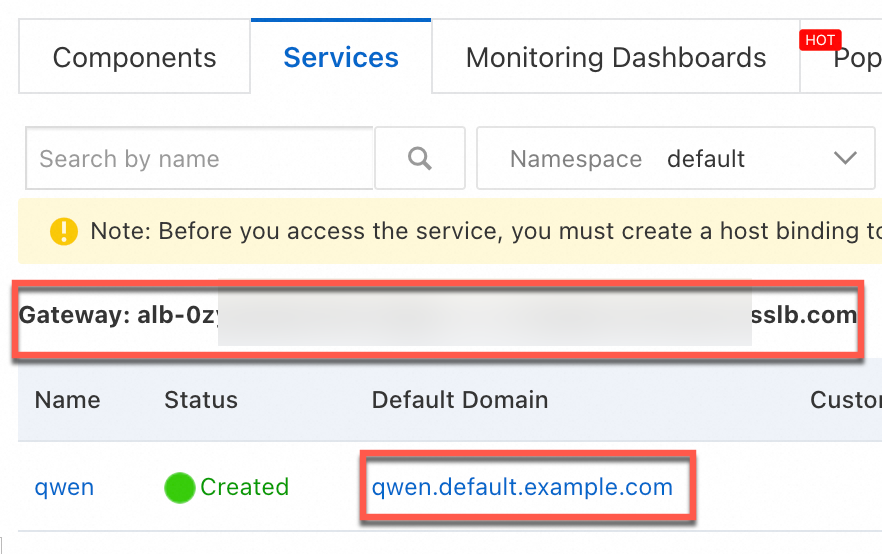Click the Gateway address text
Image resolution: width=882 pixels, height=554 pixels.
438,315
